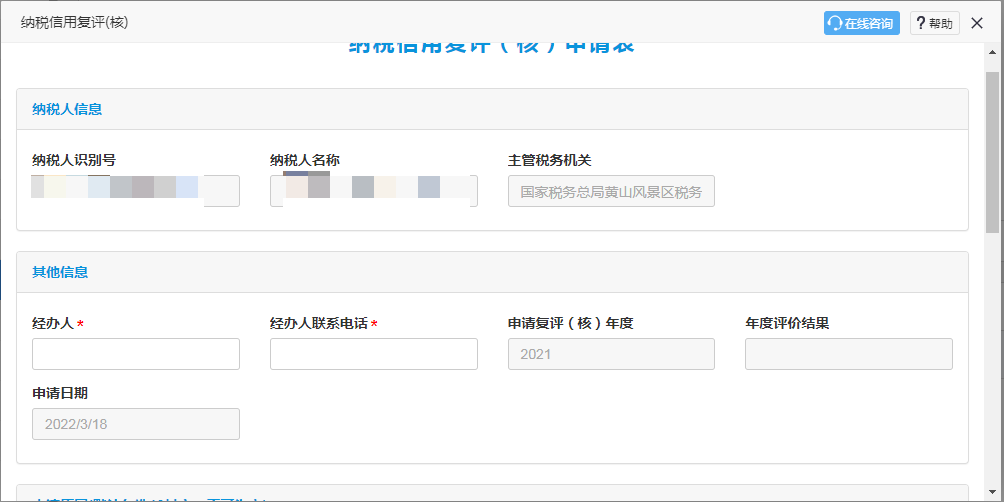Click the 经办人联系电话 label
The image size is (1004, 502).
[x=319, y=324]
